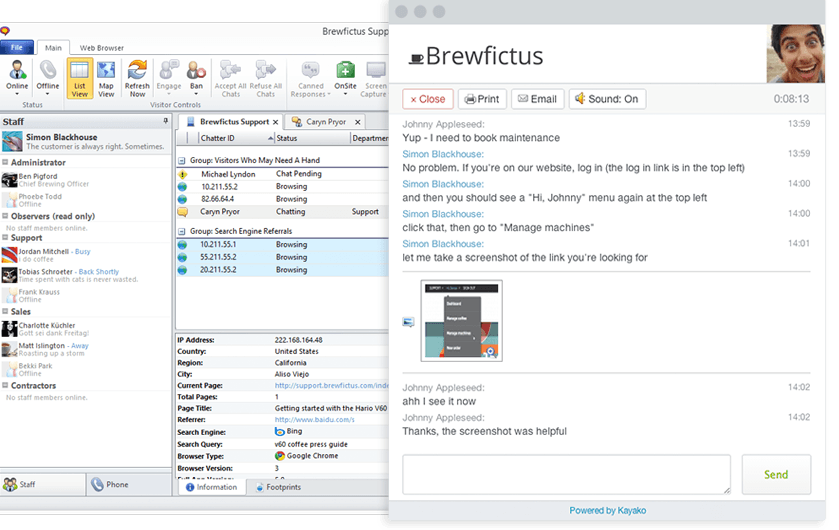The image size is (839, 530).
Task: Click Tobias Schroeter's avatar
Action: (x=9, y=275)
